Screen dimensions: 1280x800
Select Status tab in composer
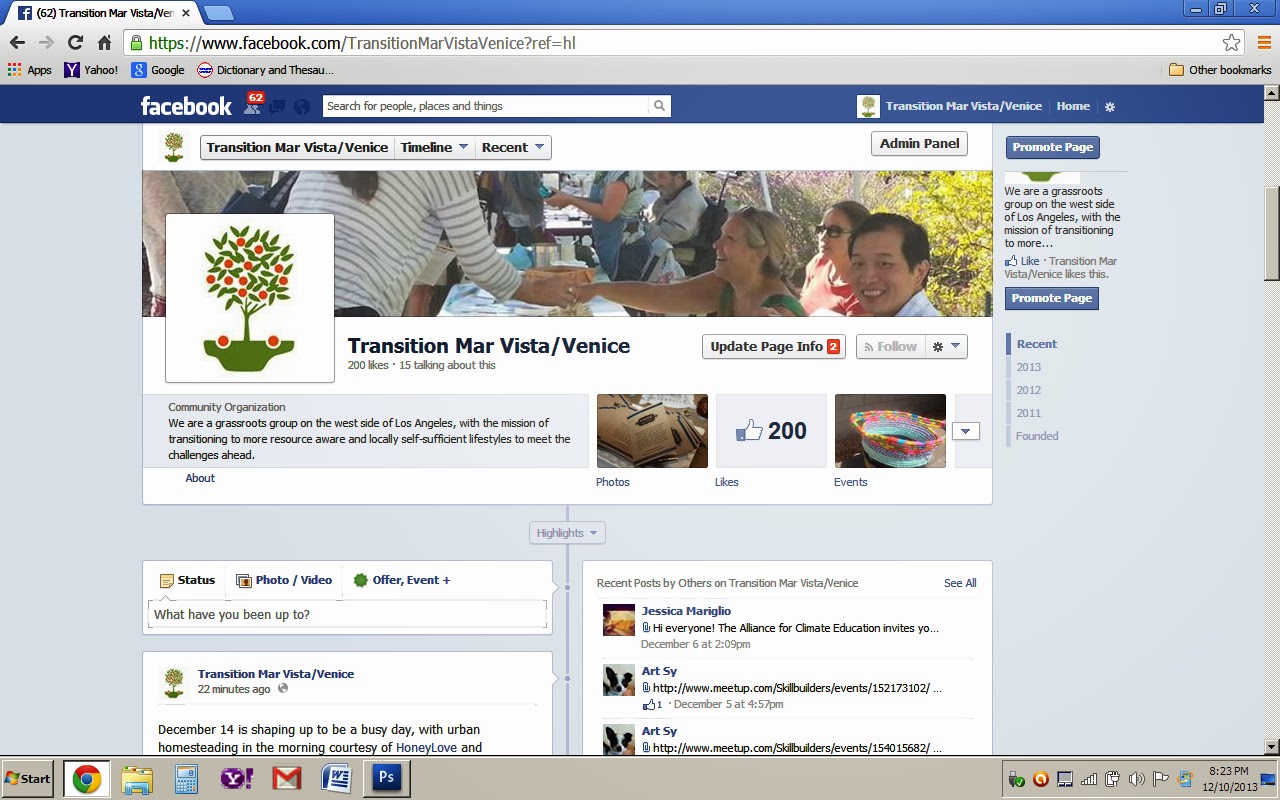(x=187, y=580)
